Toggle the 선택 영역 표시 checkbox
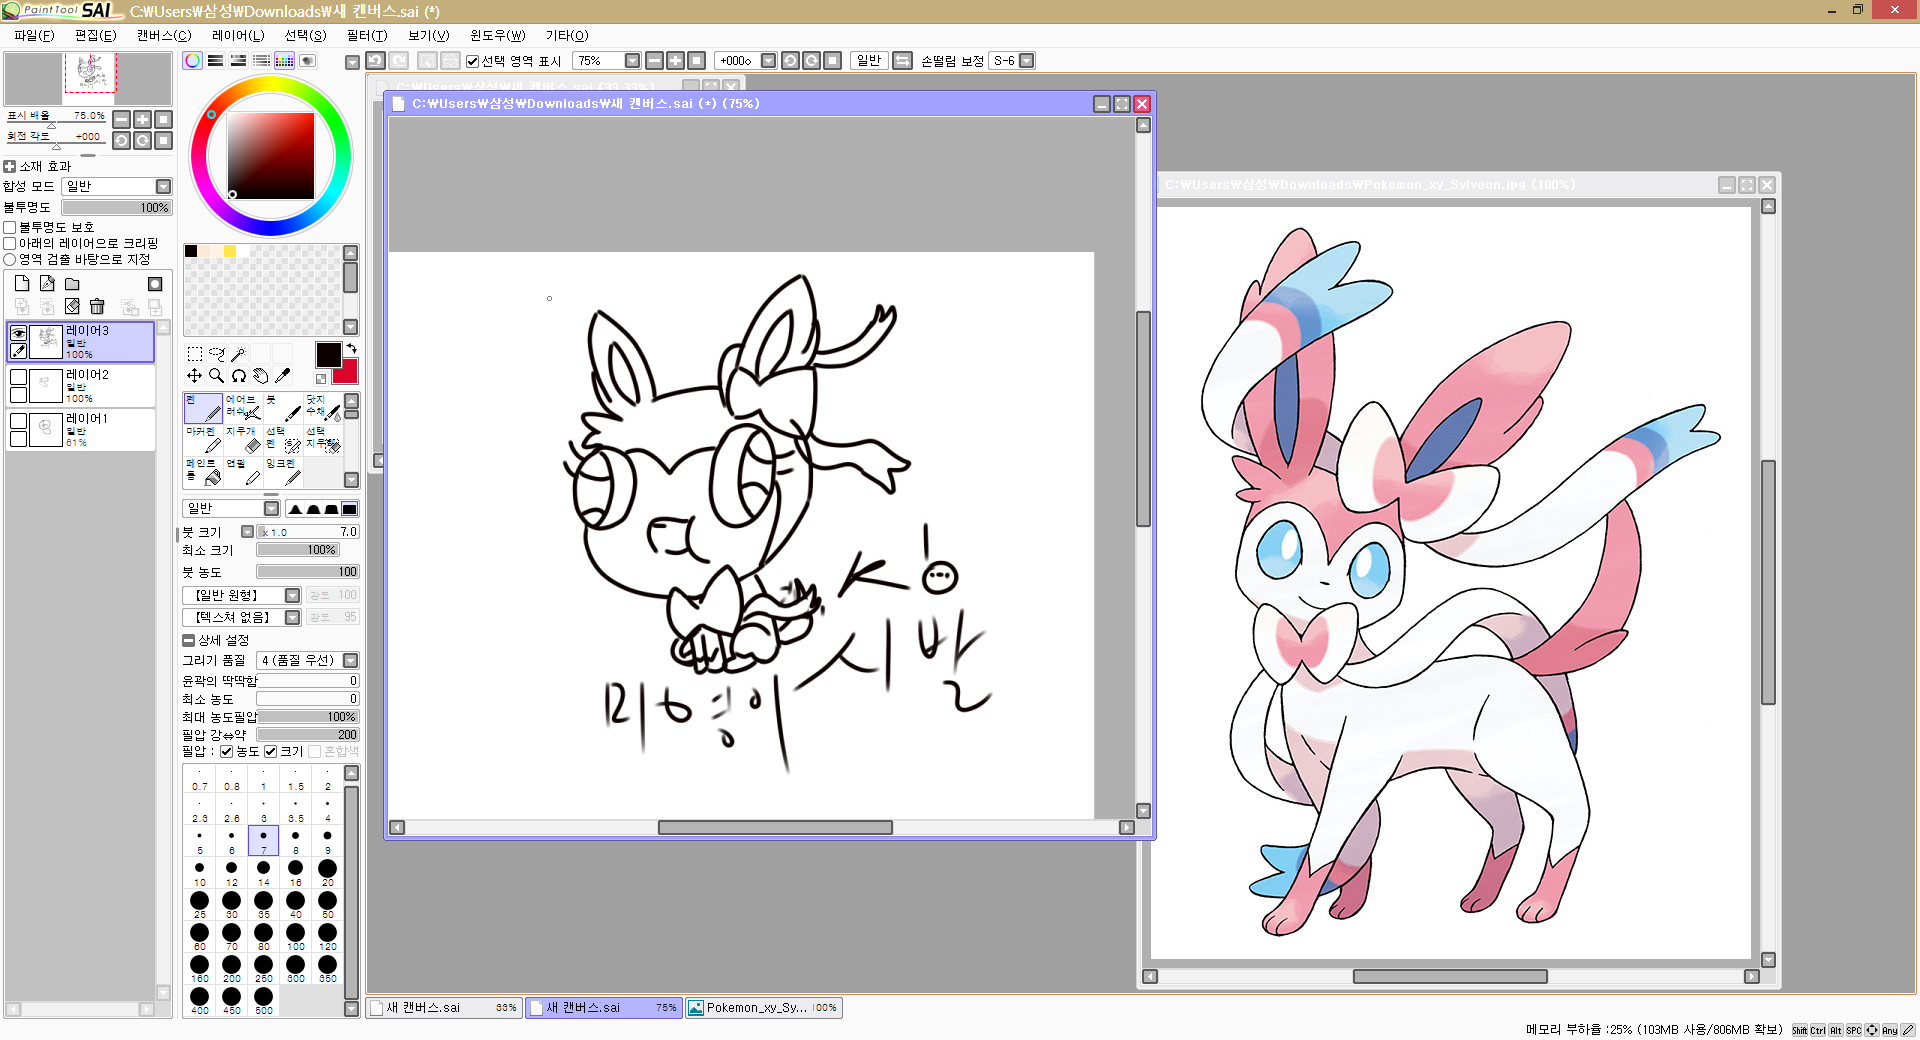The image size is (1920, 1040). click(473, 61)
